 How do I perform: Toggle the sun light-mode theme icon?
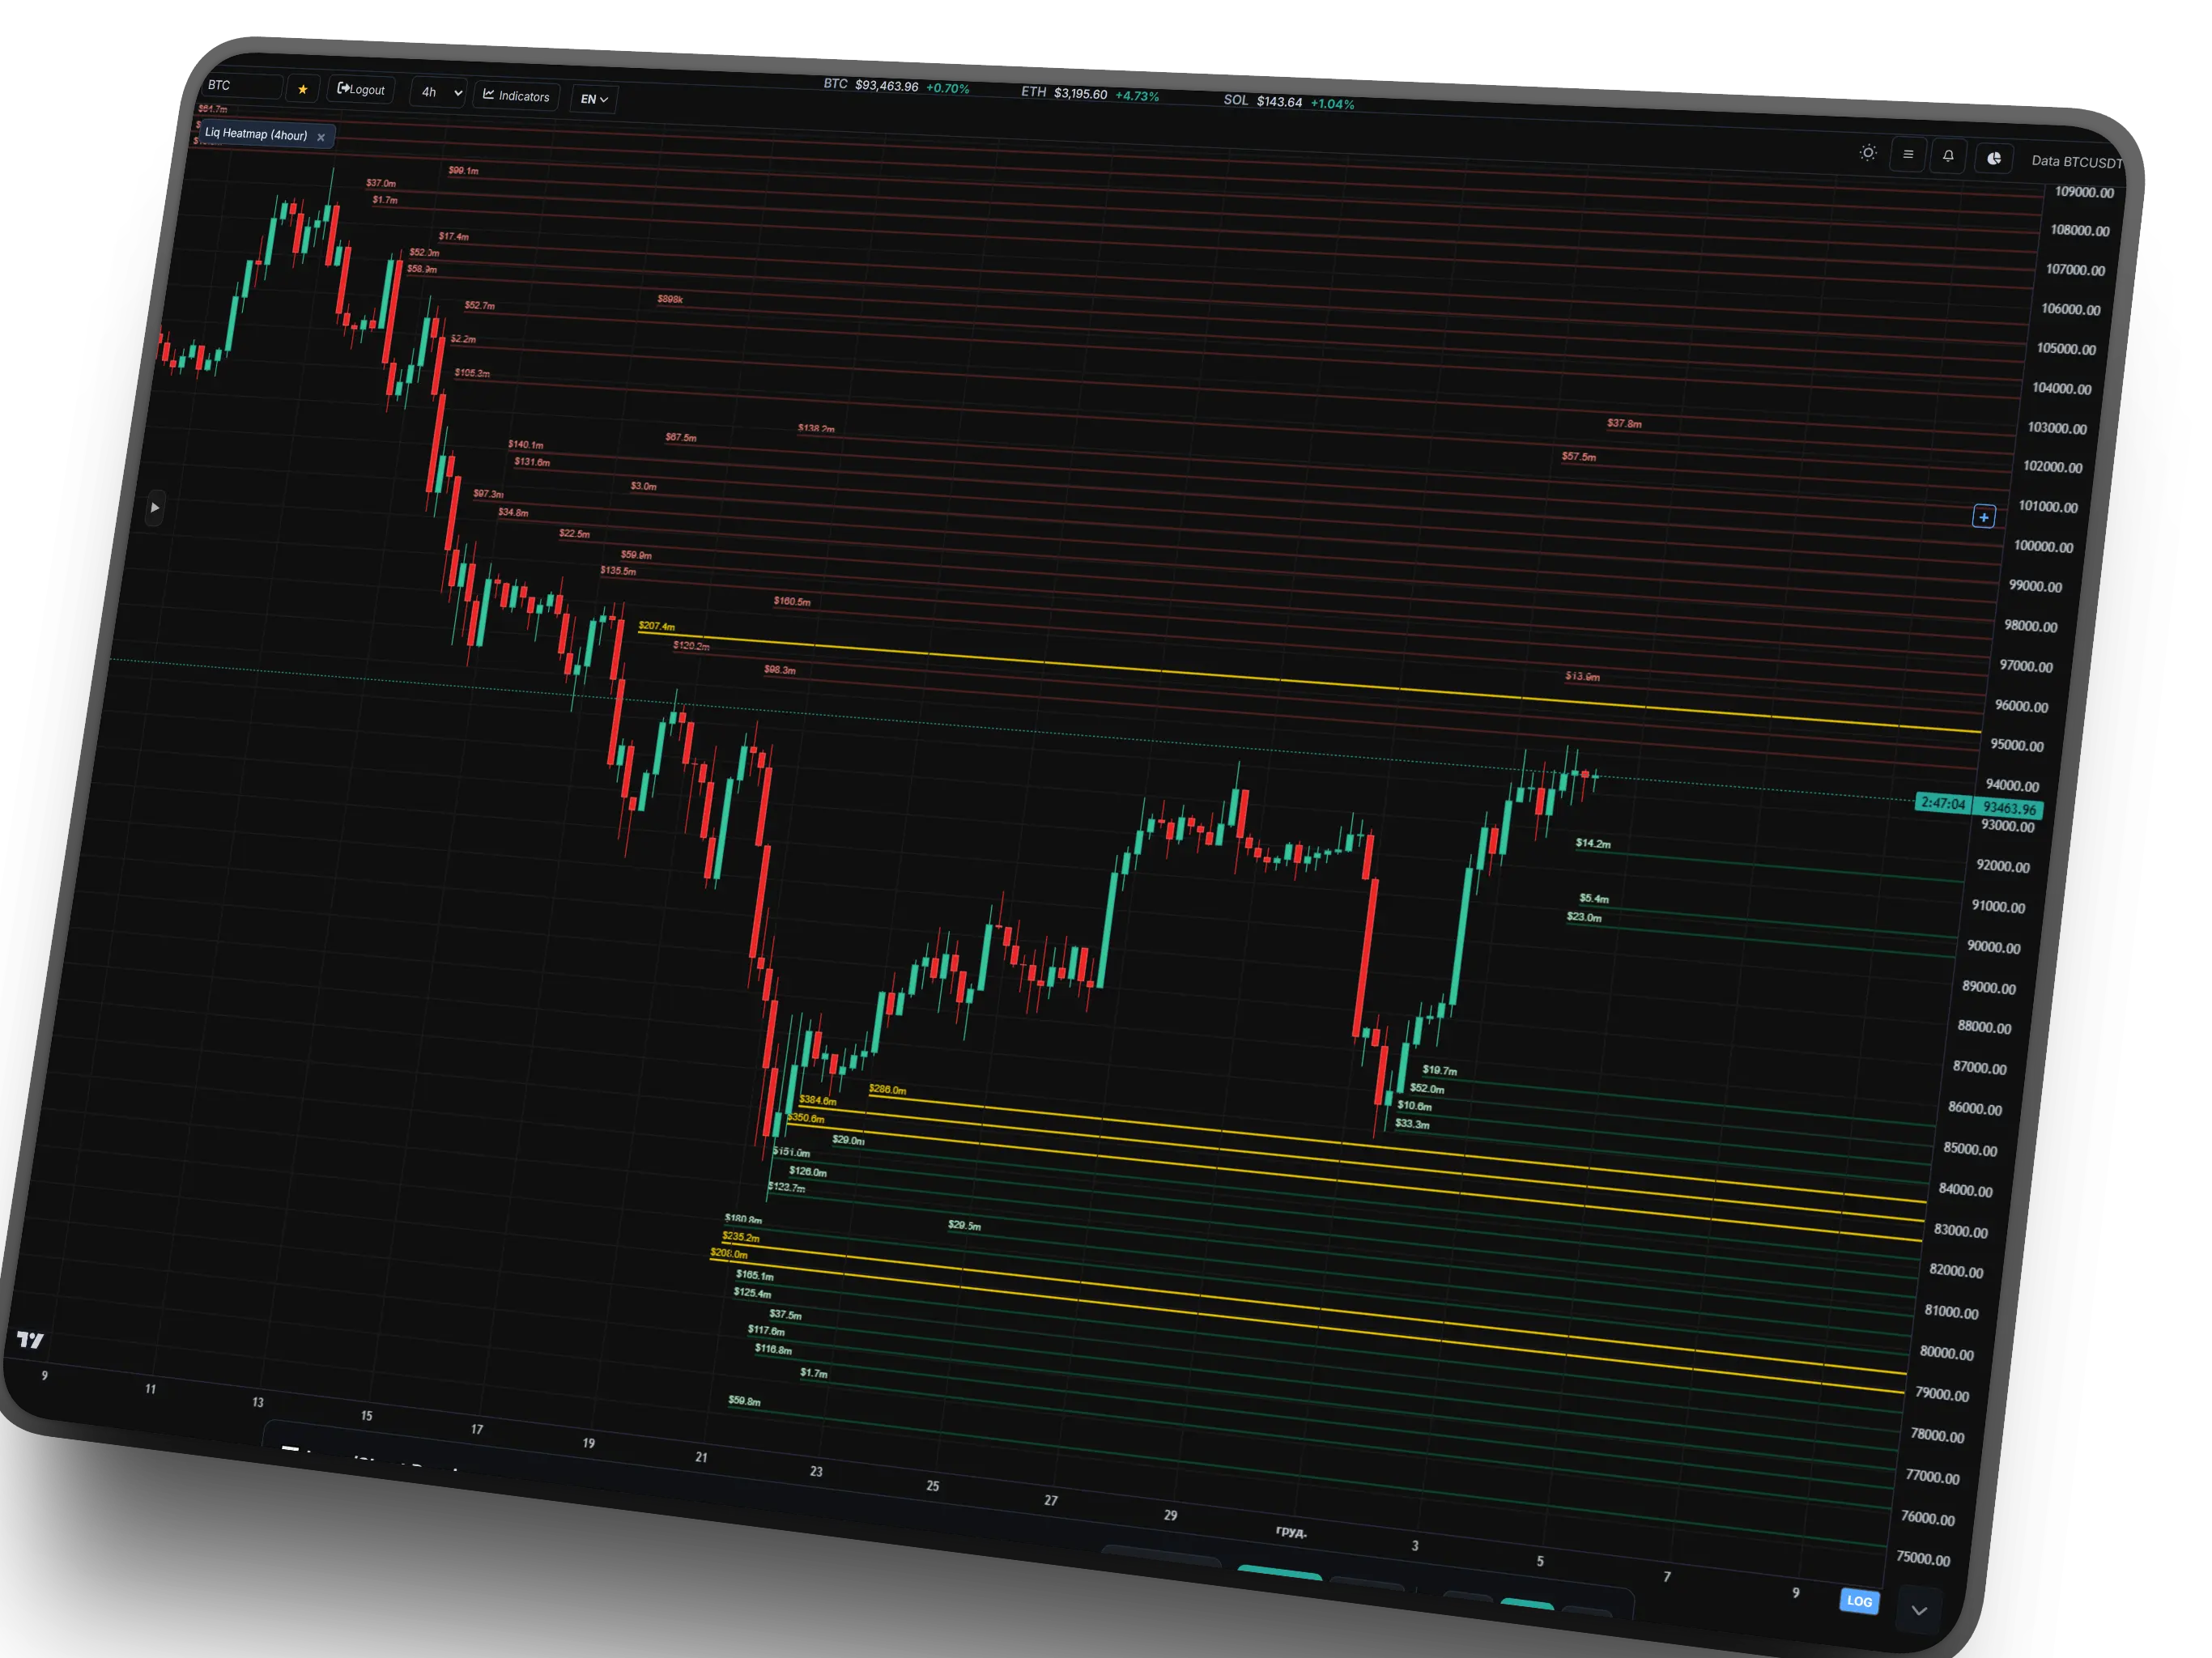1867,153
